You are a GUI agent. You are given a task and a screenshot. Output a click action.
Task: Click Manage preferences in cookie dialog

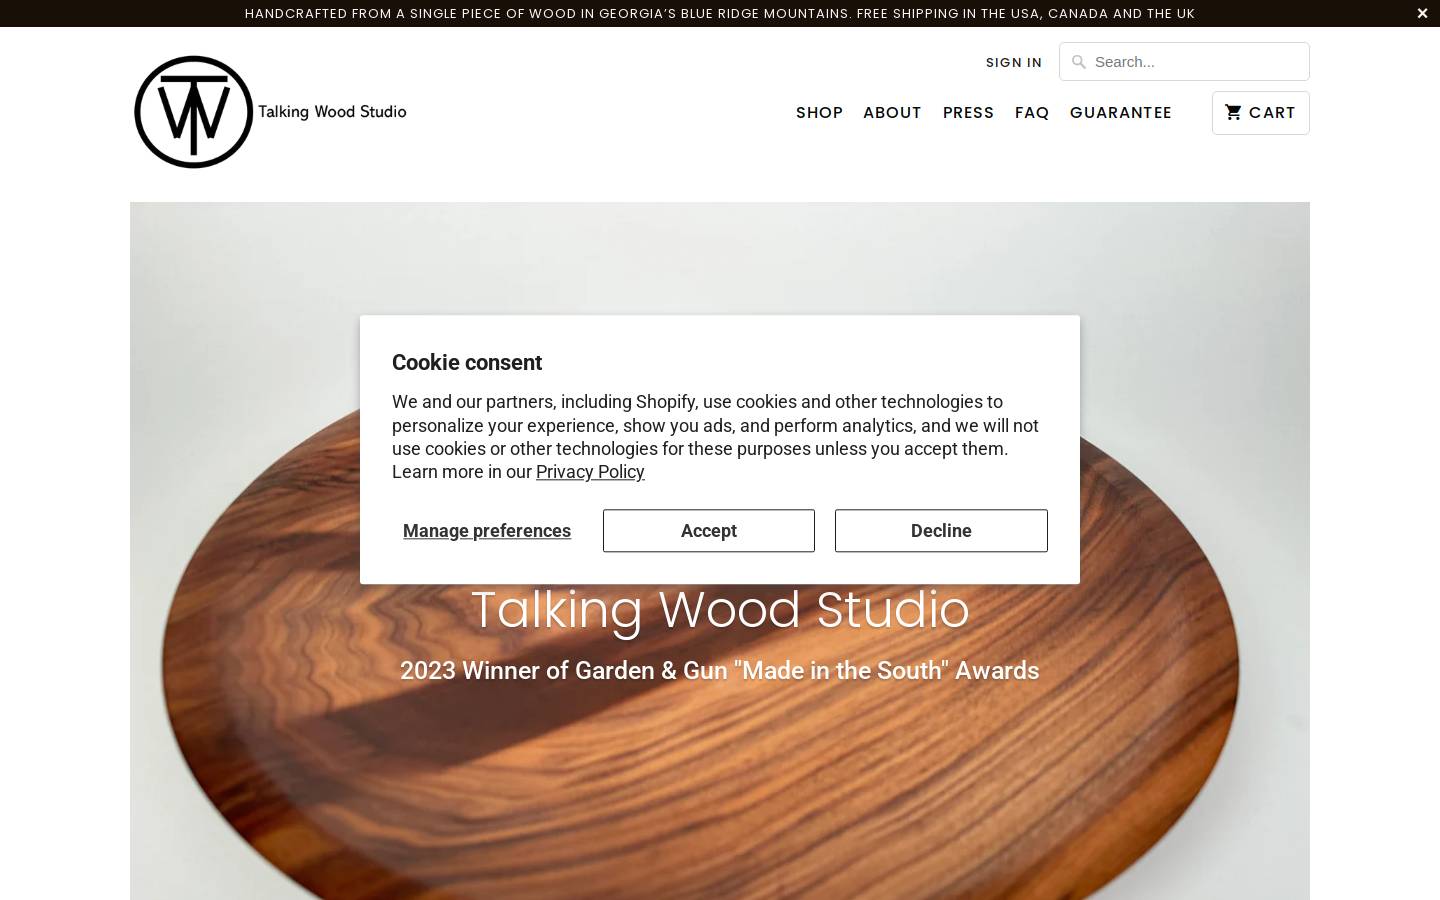point(487,531)
